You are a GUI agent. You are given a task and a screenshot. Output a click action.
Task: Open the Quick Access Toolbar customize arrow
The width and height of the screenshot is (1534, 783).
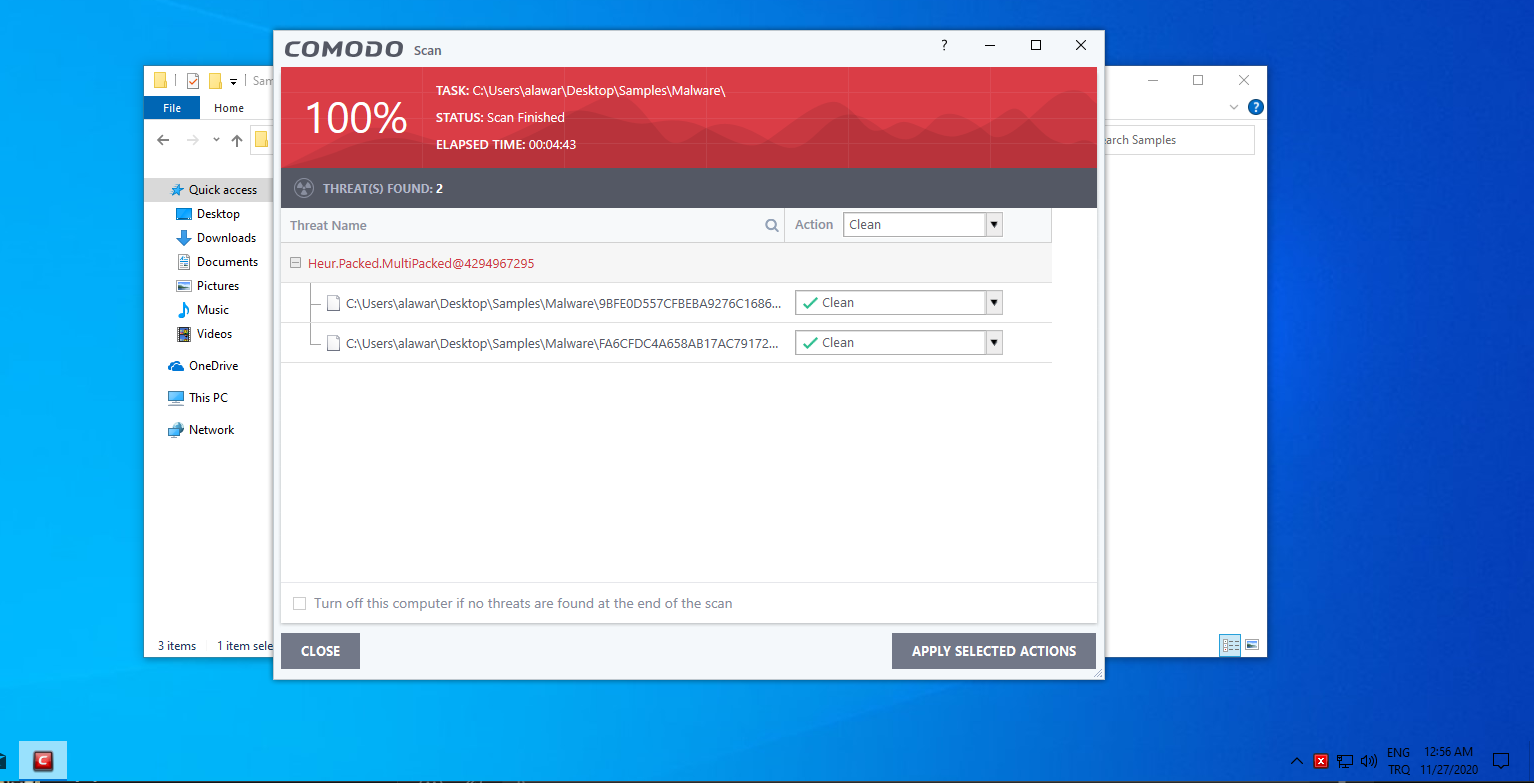point(234,82)
